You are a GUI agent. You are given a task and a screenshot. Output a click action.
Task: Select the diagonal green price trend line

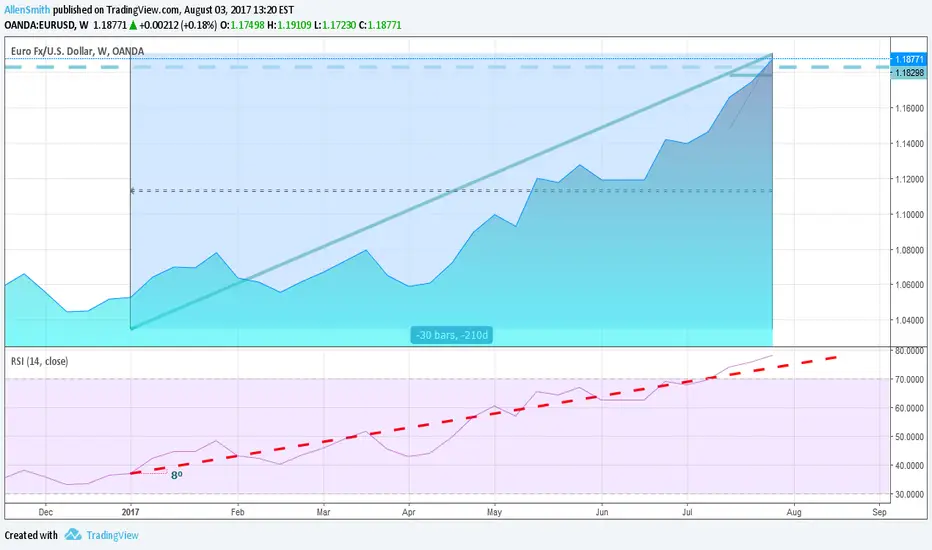452,191
